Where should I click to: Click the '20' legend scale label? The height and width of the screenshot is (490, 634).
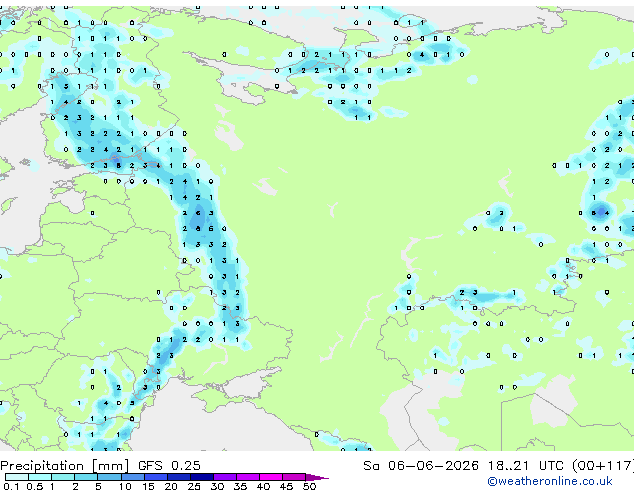(x=171, y=486)
